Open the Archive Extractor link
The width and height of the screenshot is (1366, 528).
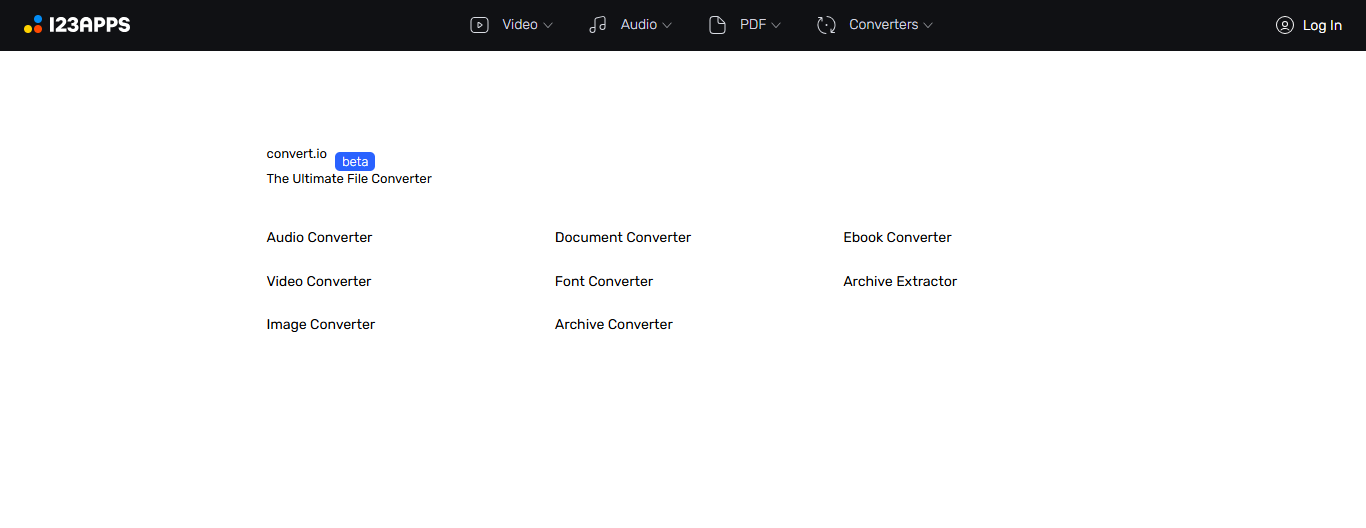pyautogui.click(x=900, y=282)
